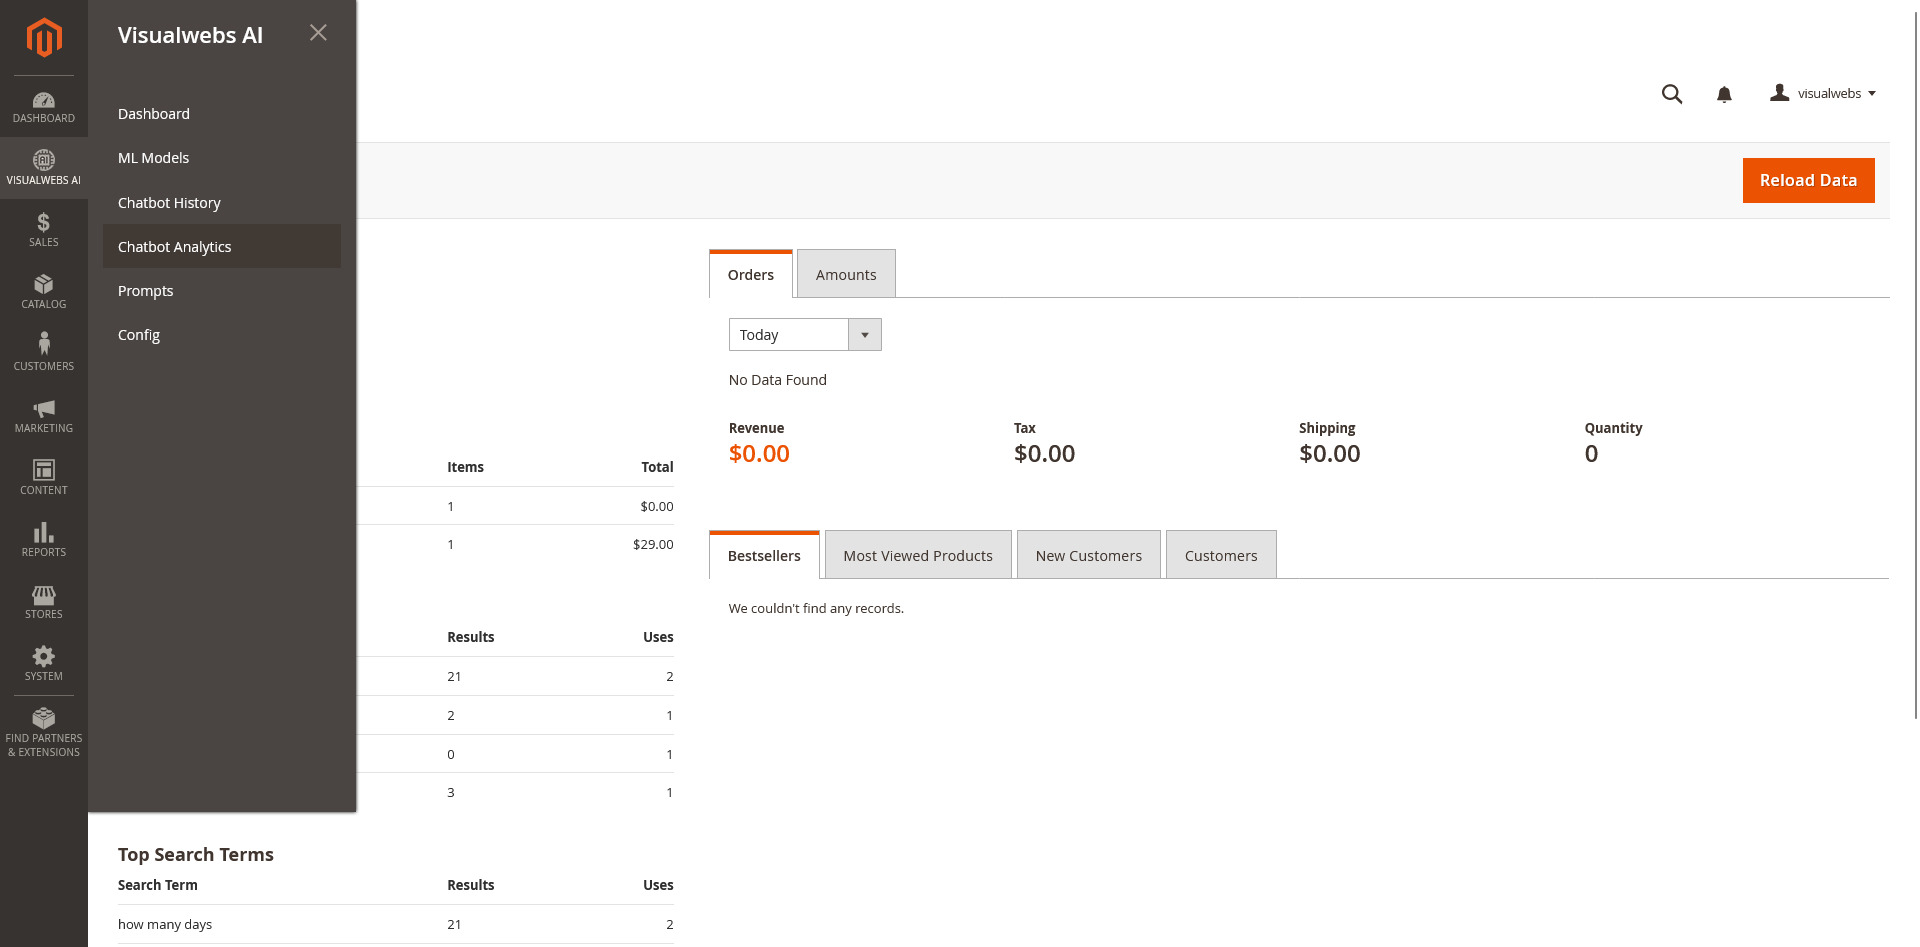Switch to the Amounts tab

tap(846, 274)
